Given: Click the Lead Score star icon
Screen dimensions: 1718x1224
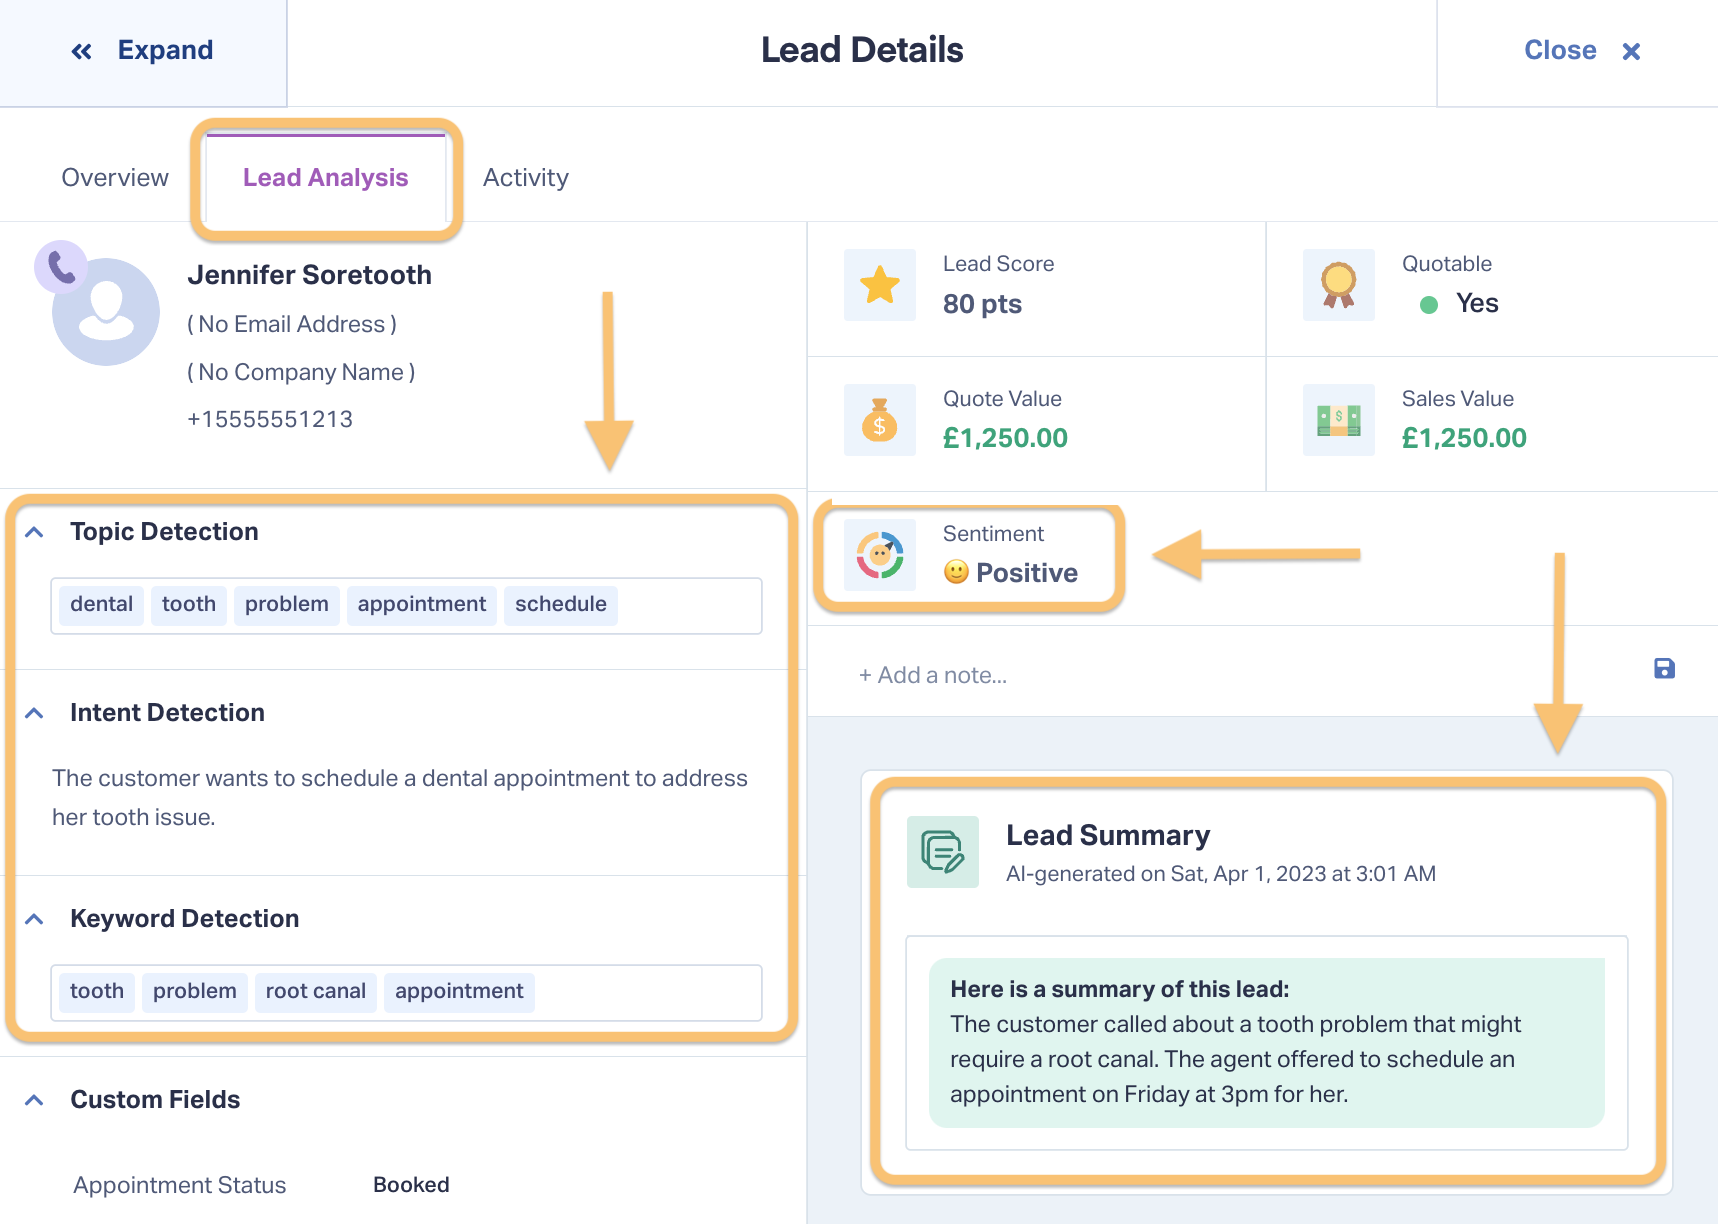Looking at the screenshot, I should (880, 285).
